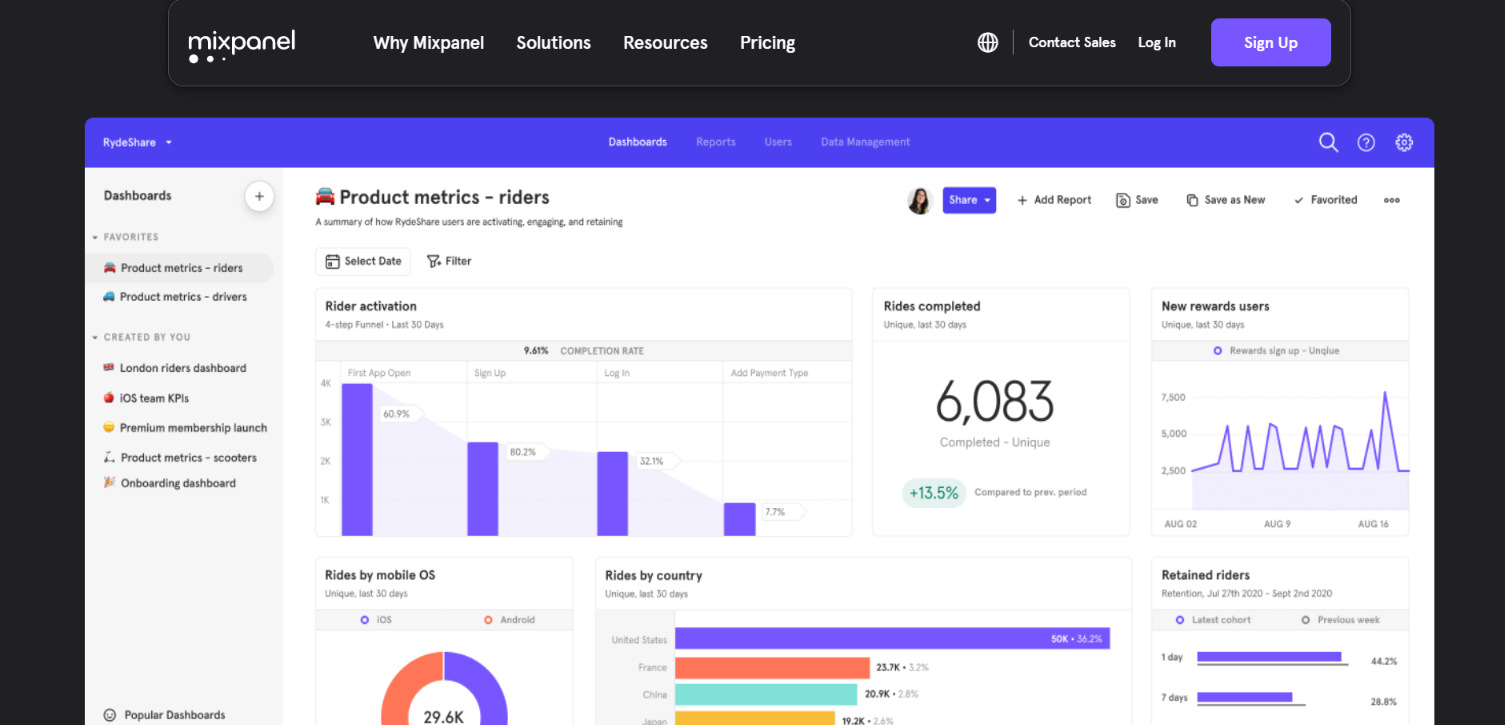Viewport: 1505px width, 725px height.
Task: Click the flag icon for London riders dashboard
Action: (109, 368)
